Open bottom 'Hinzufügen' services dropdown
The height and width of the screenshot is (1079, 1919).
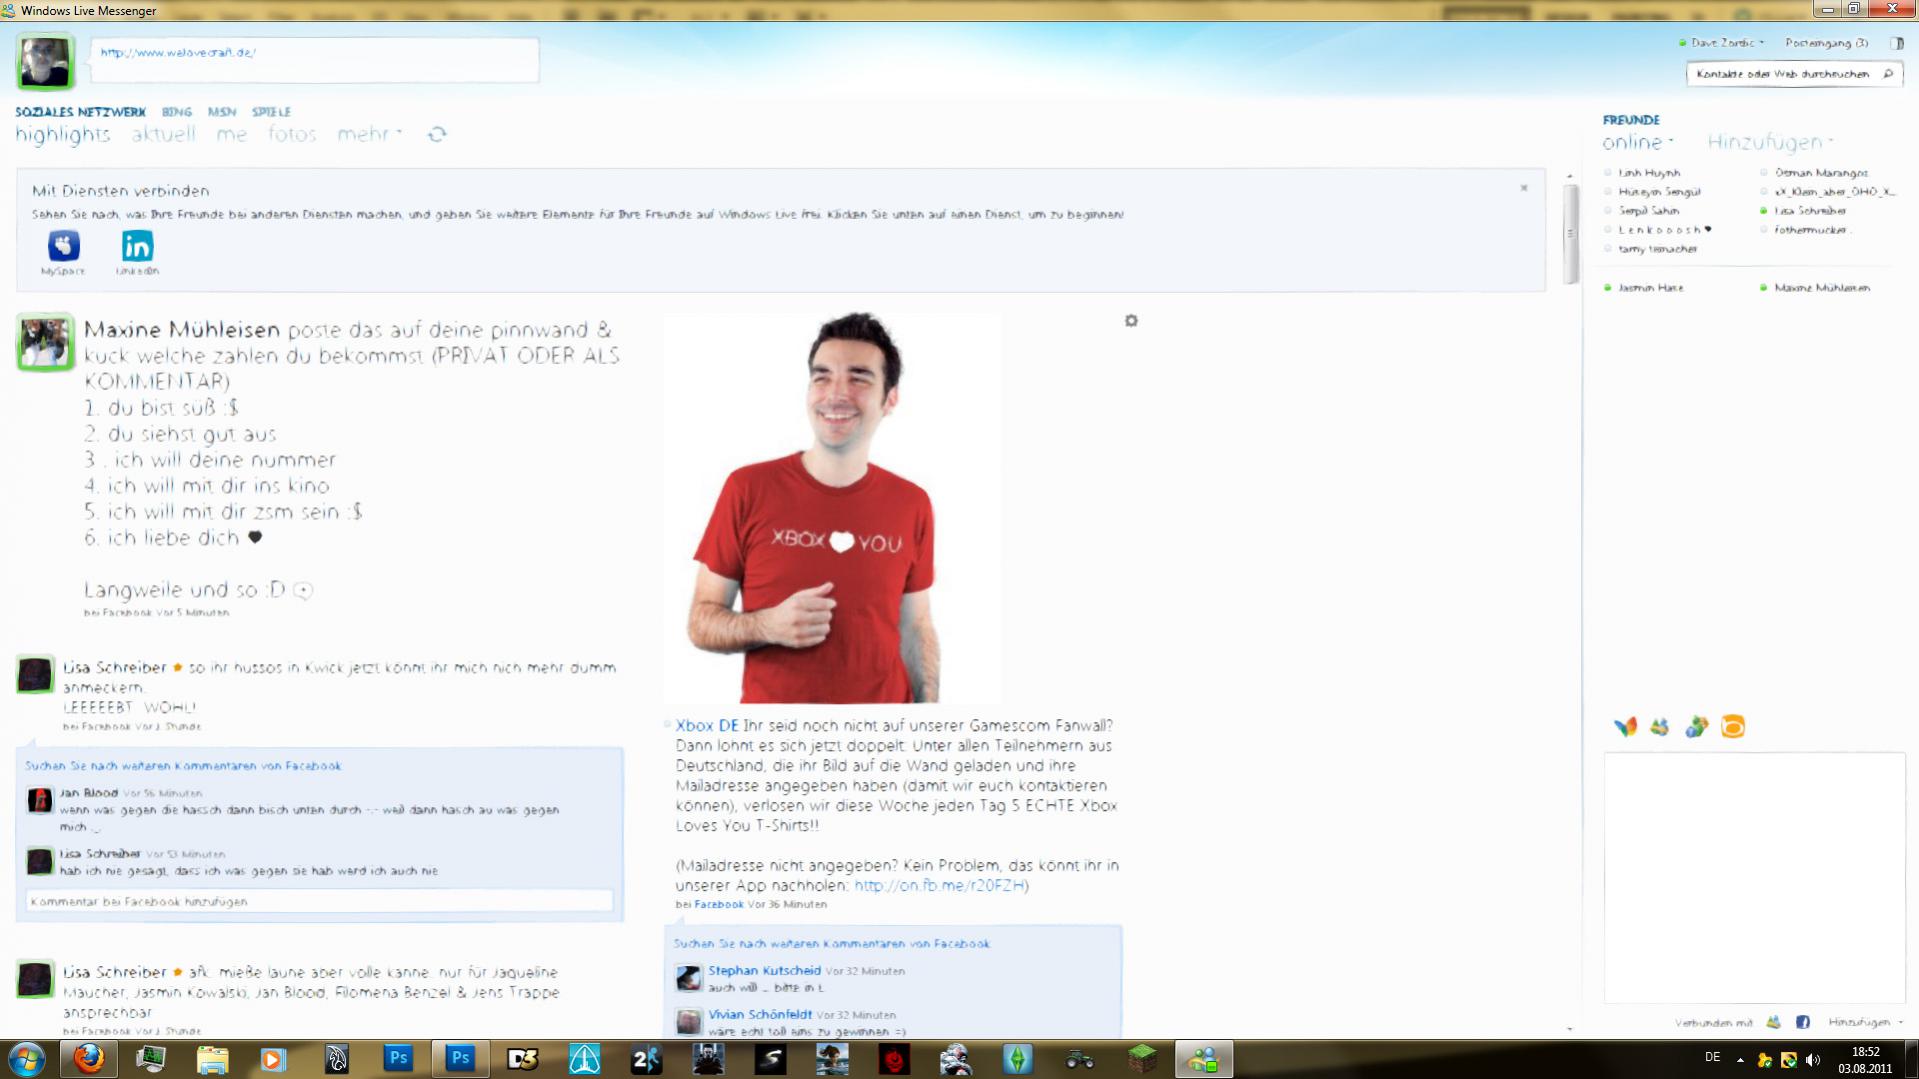click(1865, 1022)
